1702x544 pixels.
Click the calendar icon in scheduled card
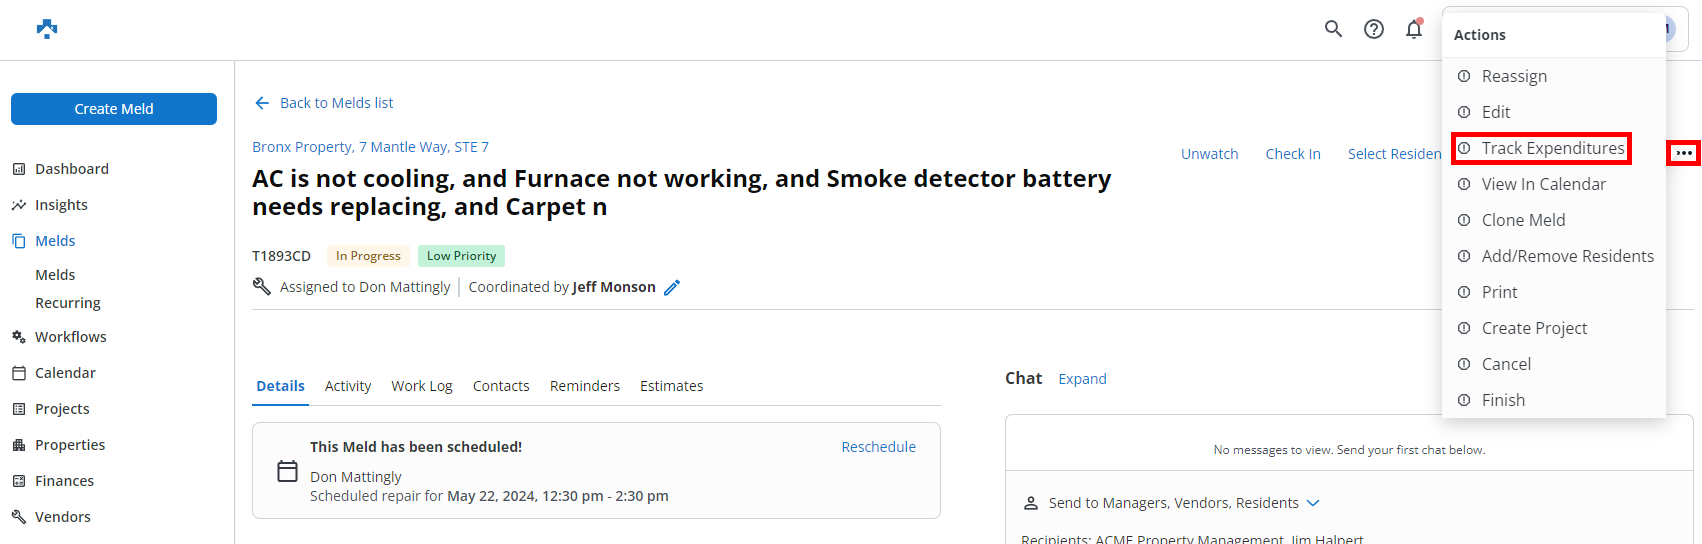click(287, 471)
